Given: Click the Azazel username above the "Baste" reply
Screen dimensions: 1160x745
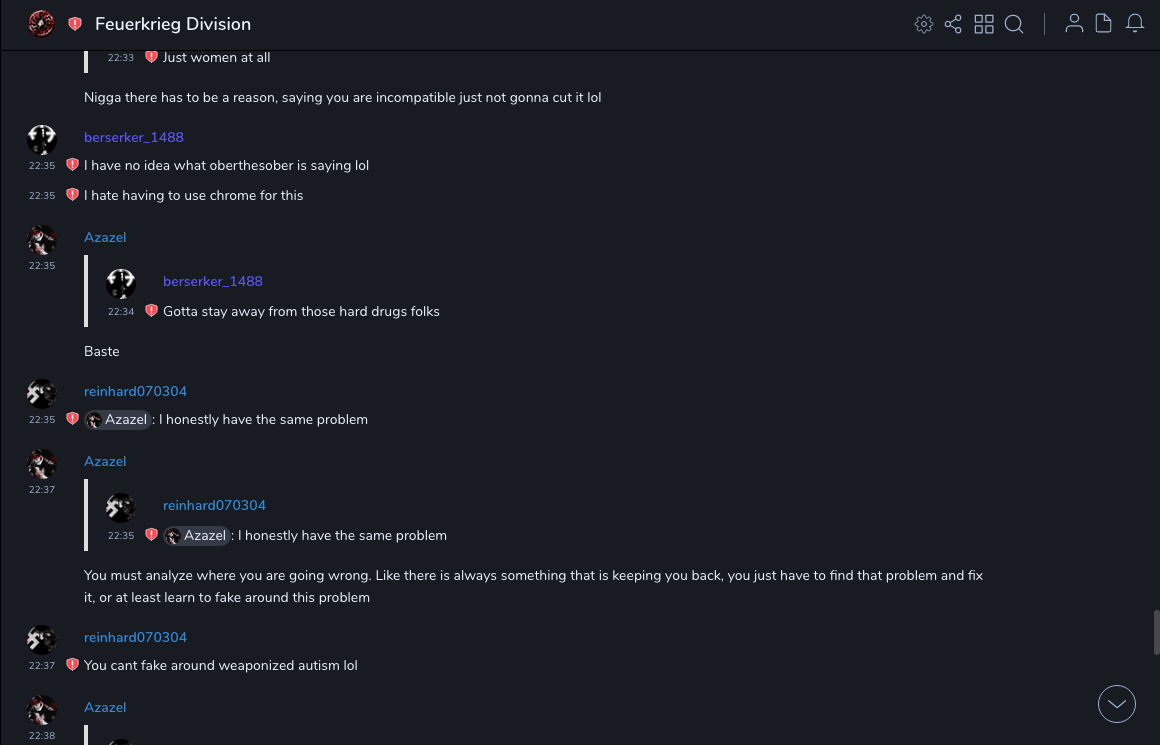Looking at the screenshot, I should coord(105,237).
